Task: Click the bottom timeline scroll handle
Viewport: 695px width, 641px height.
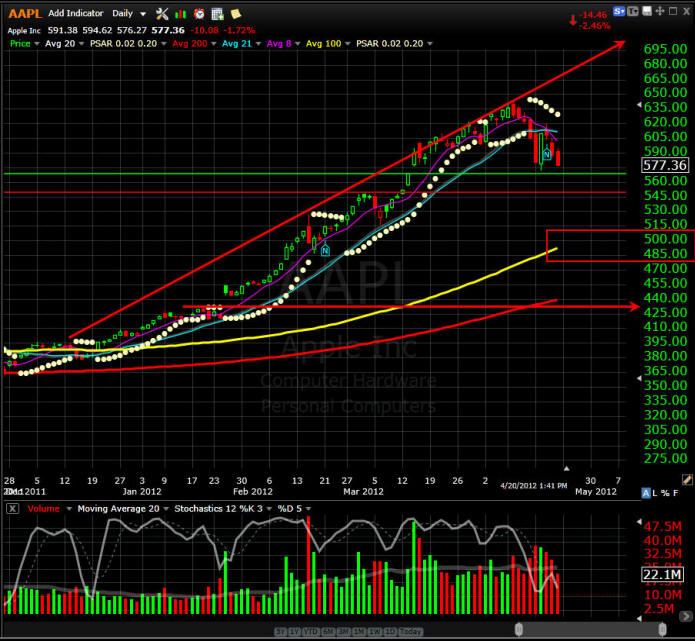Action: click(x=518, y=629)
